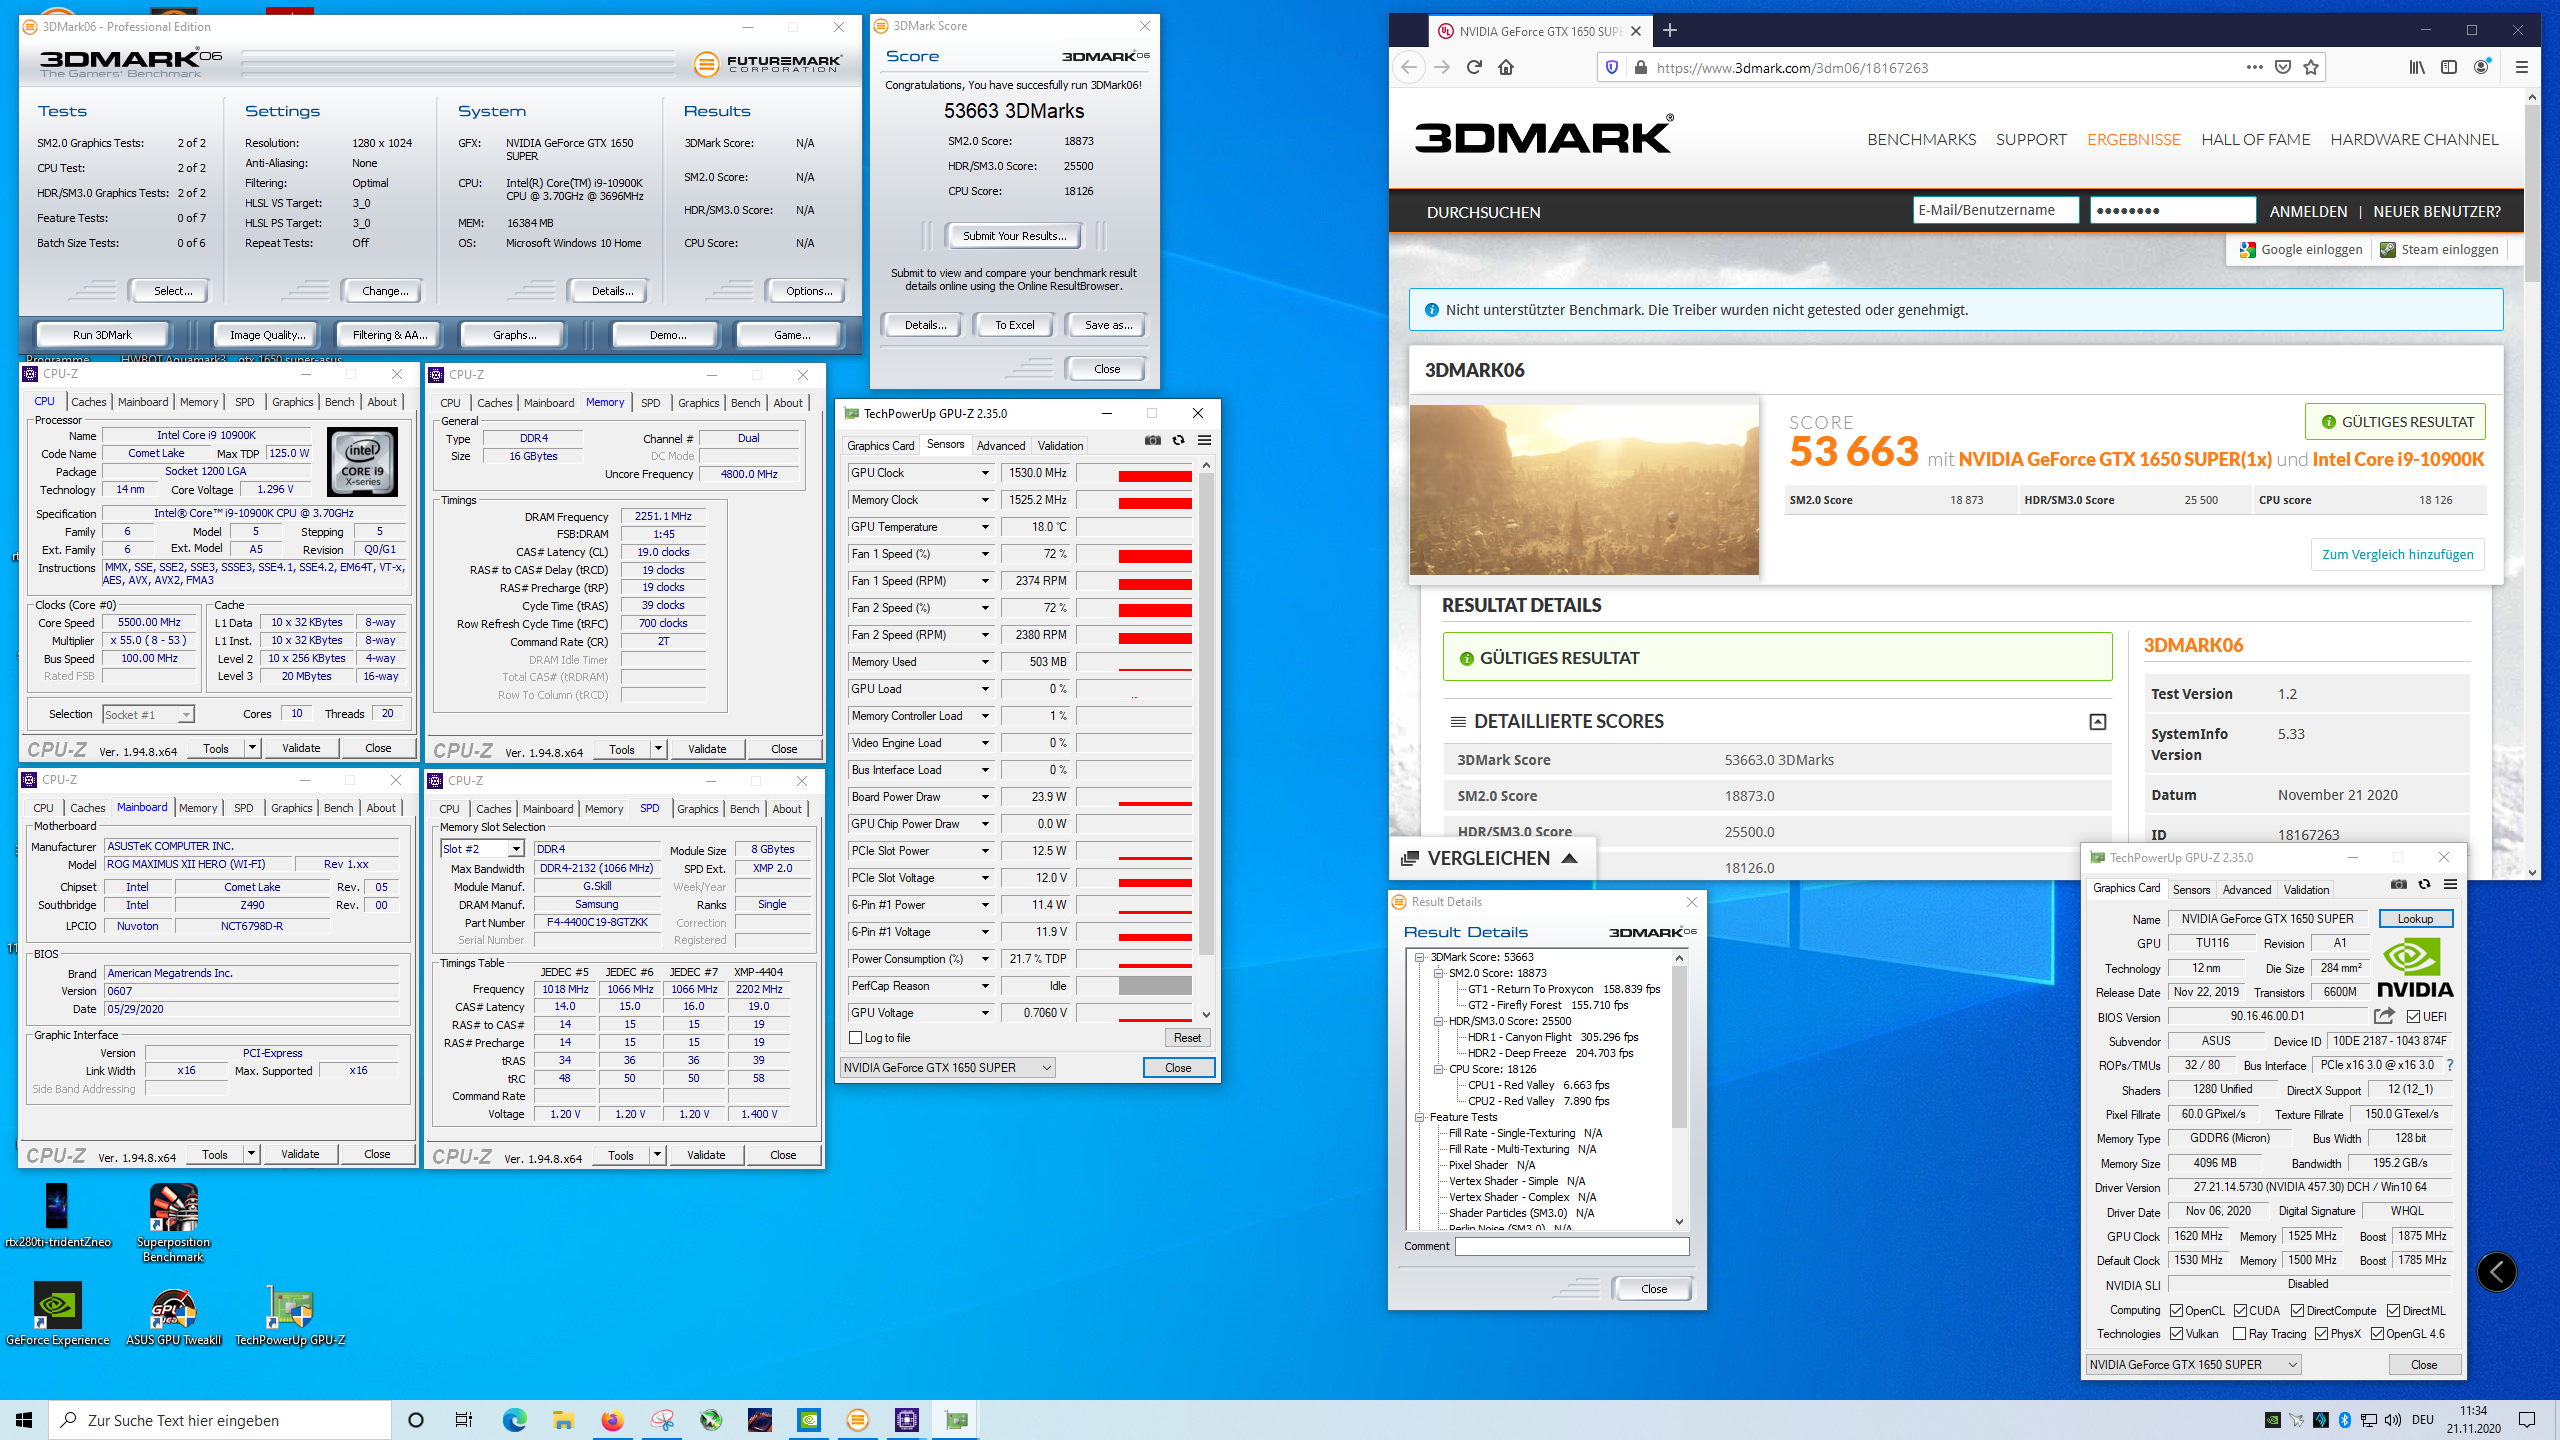Open Validation tab in GPU-Z Graphics Card window
Viewport: 2560px width, 1440px height.
coord(2306,889)
